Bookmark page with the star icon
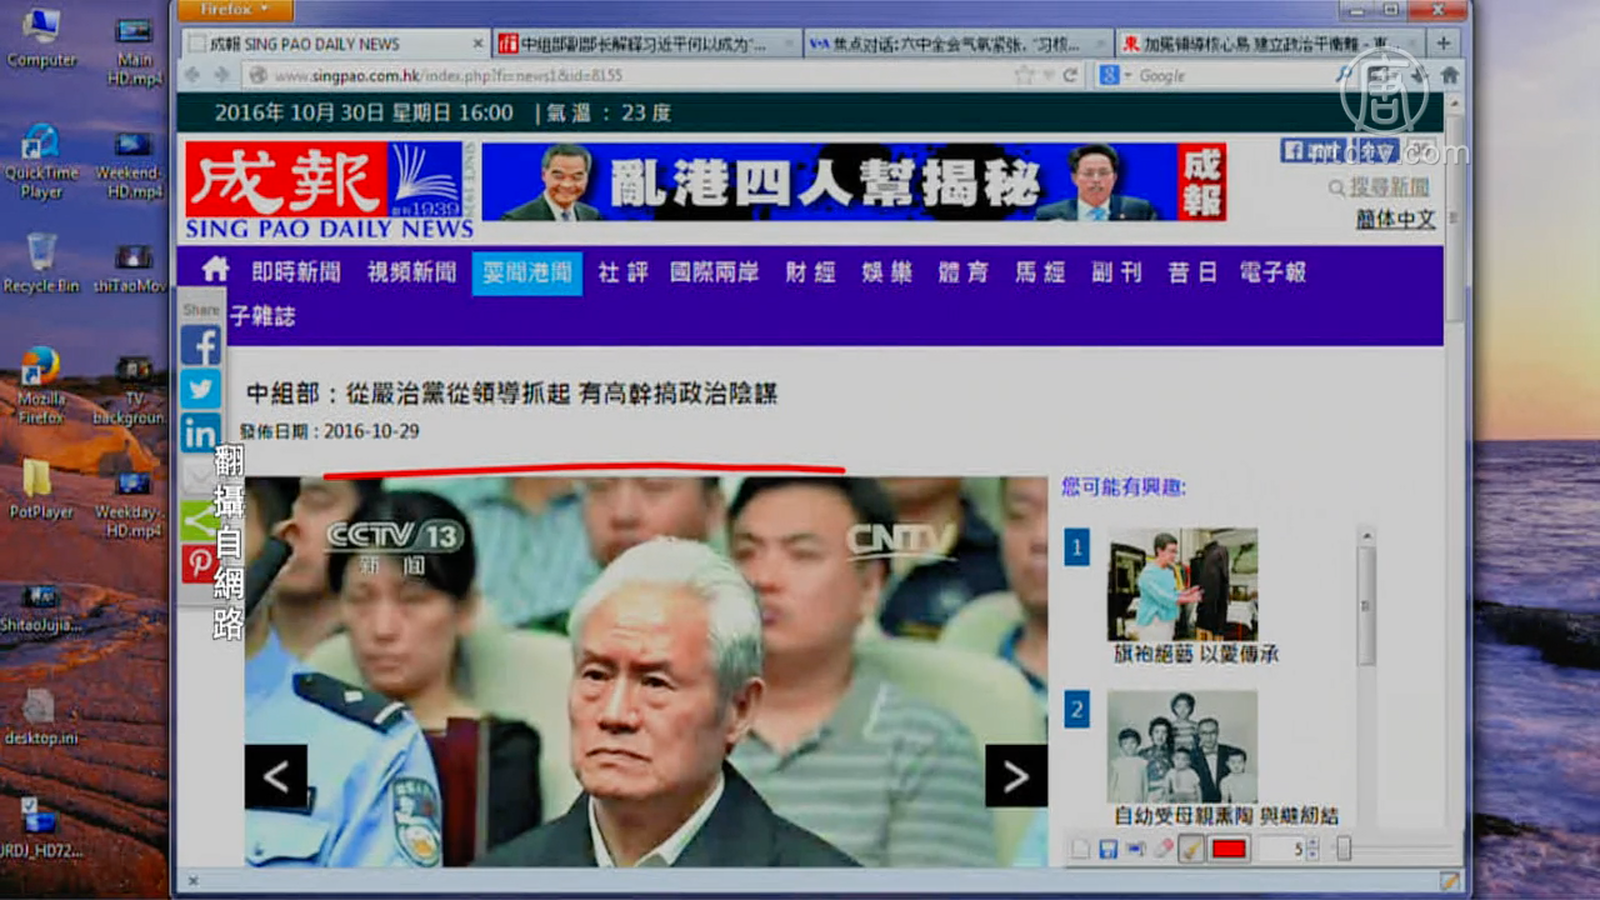The image size is (1600, 900). 1023,75
